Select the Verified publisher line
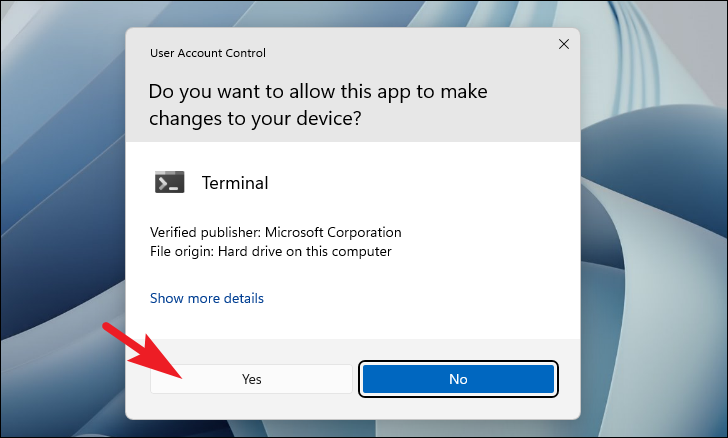Image resolution: width=728 pixels, height=438 pixels. click(x=276, y=232)
